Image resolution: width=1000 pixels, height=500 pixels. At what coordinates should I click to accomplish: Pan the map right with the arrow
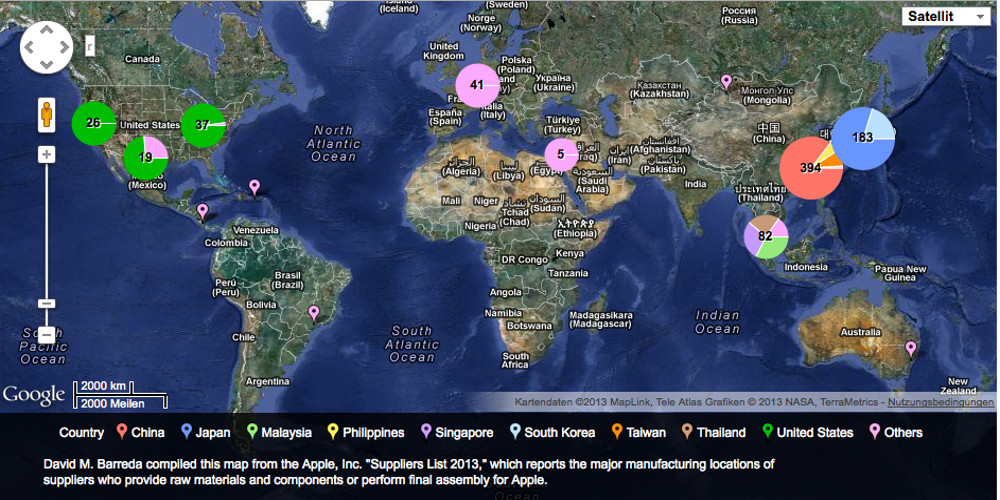tap(64, 47)
